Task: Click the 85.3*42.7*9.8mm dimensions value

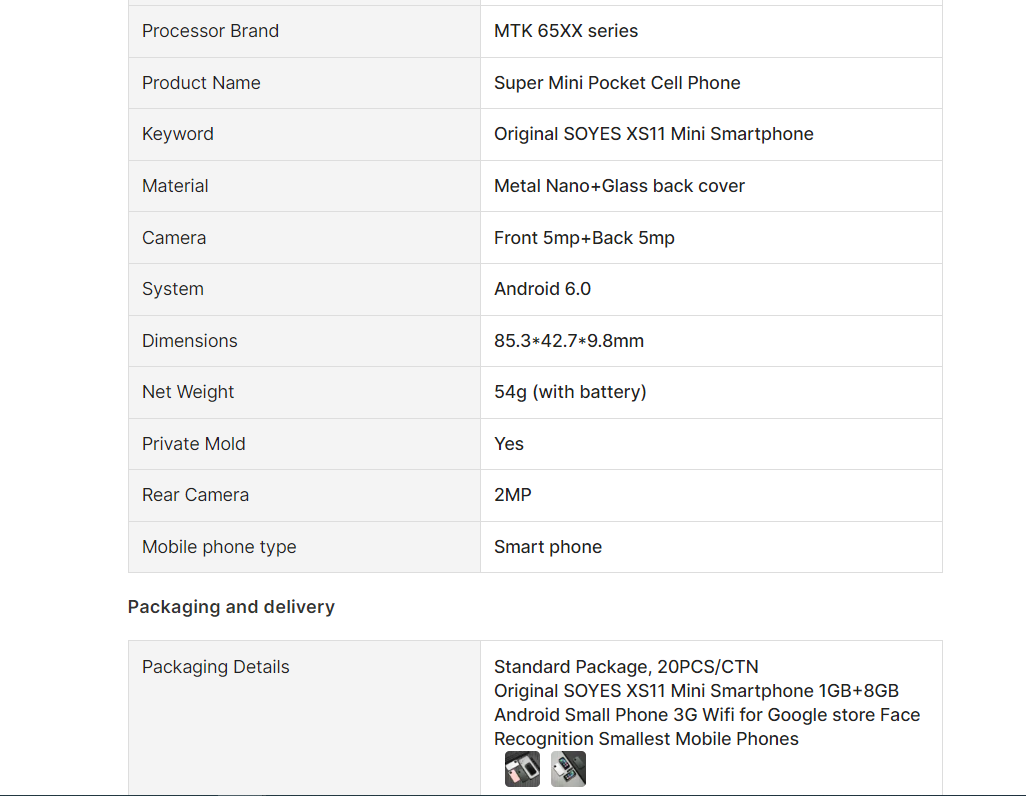Action: tap(569, 340)
